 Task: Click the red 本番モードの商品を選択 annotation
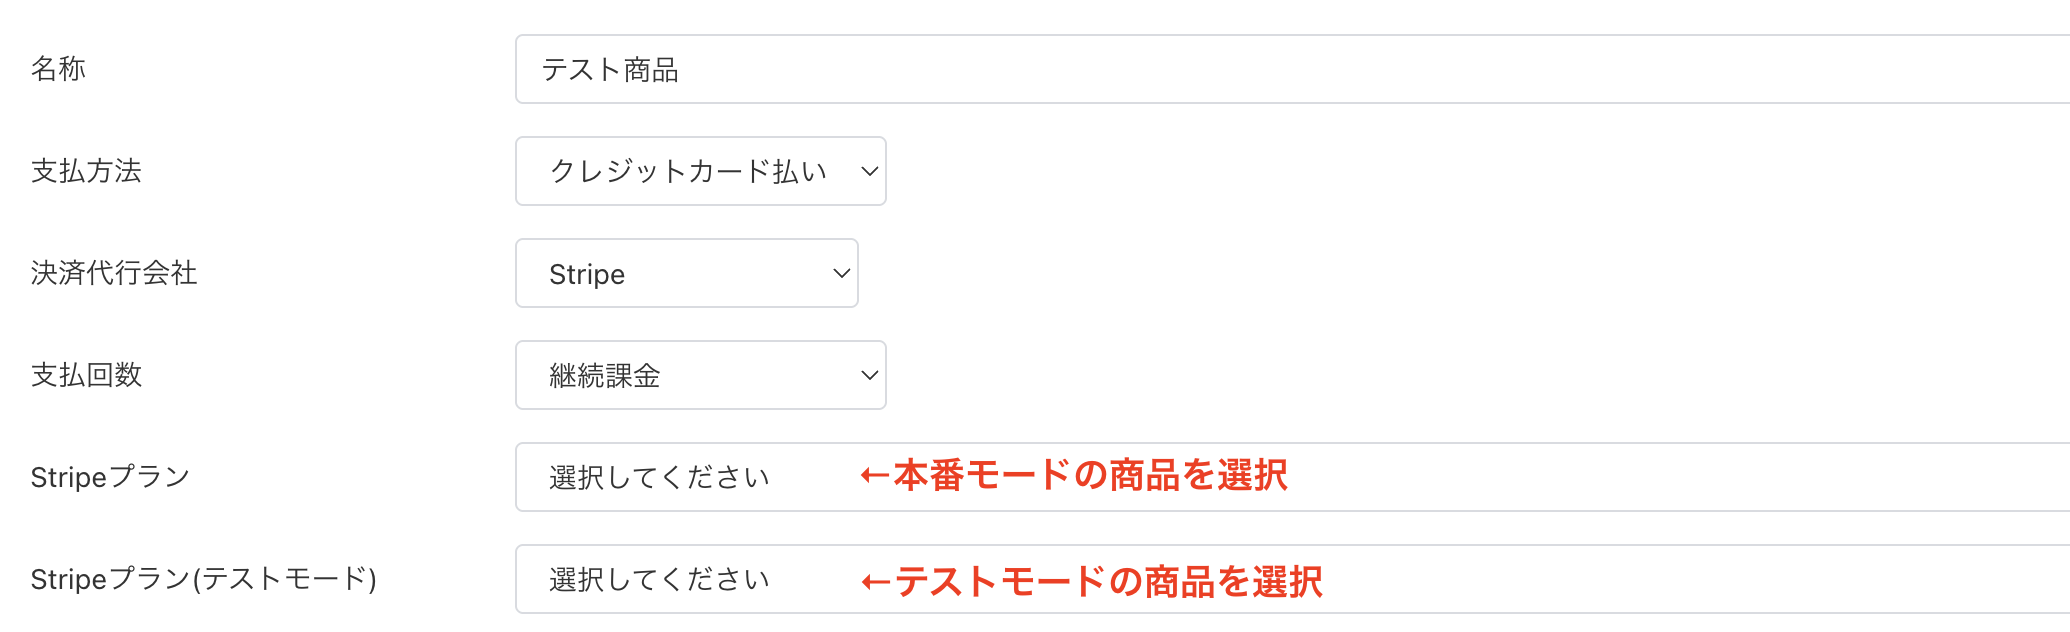tap(1075, 476)
